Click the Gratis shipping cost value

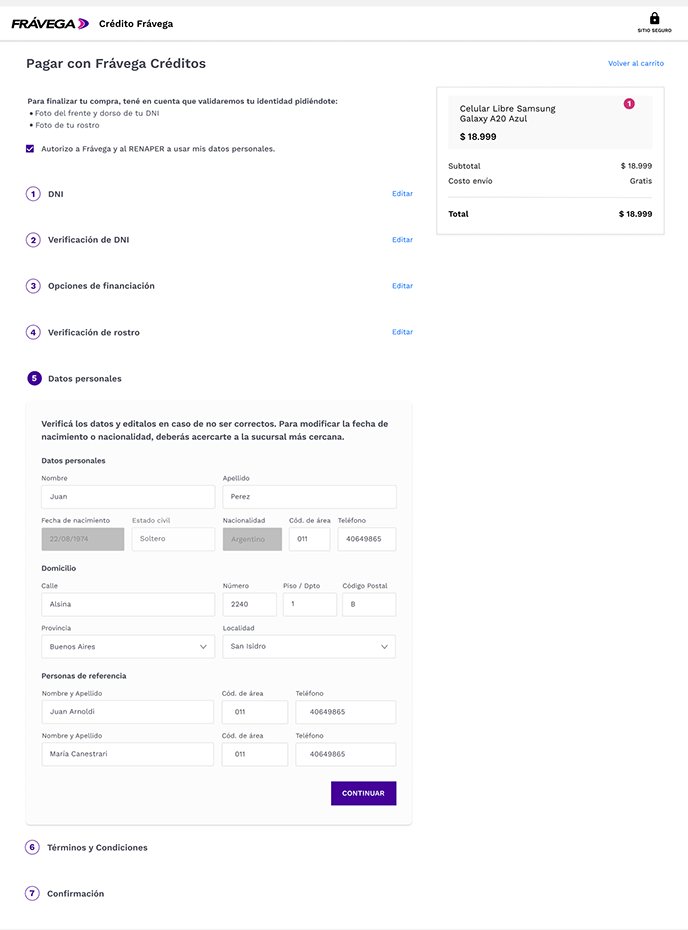pyautogui.click(x=641, y=181)
